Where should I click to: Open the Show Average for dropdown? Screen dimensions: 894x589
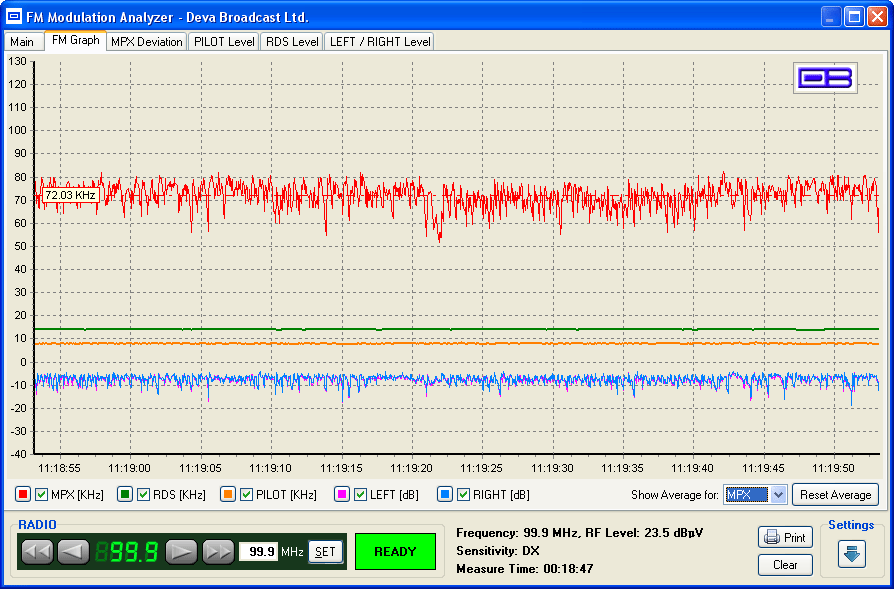click(756, 494)
